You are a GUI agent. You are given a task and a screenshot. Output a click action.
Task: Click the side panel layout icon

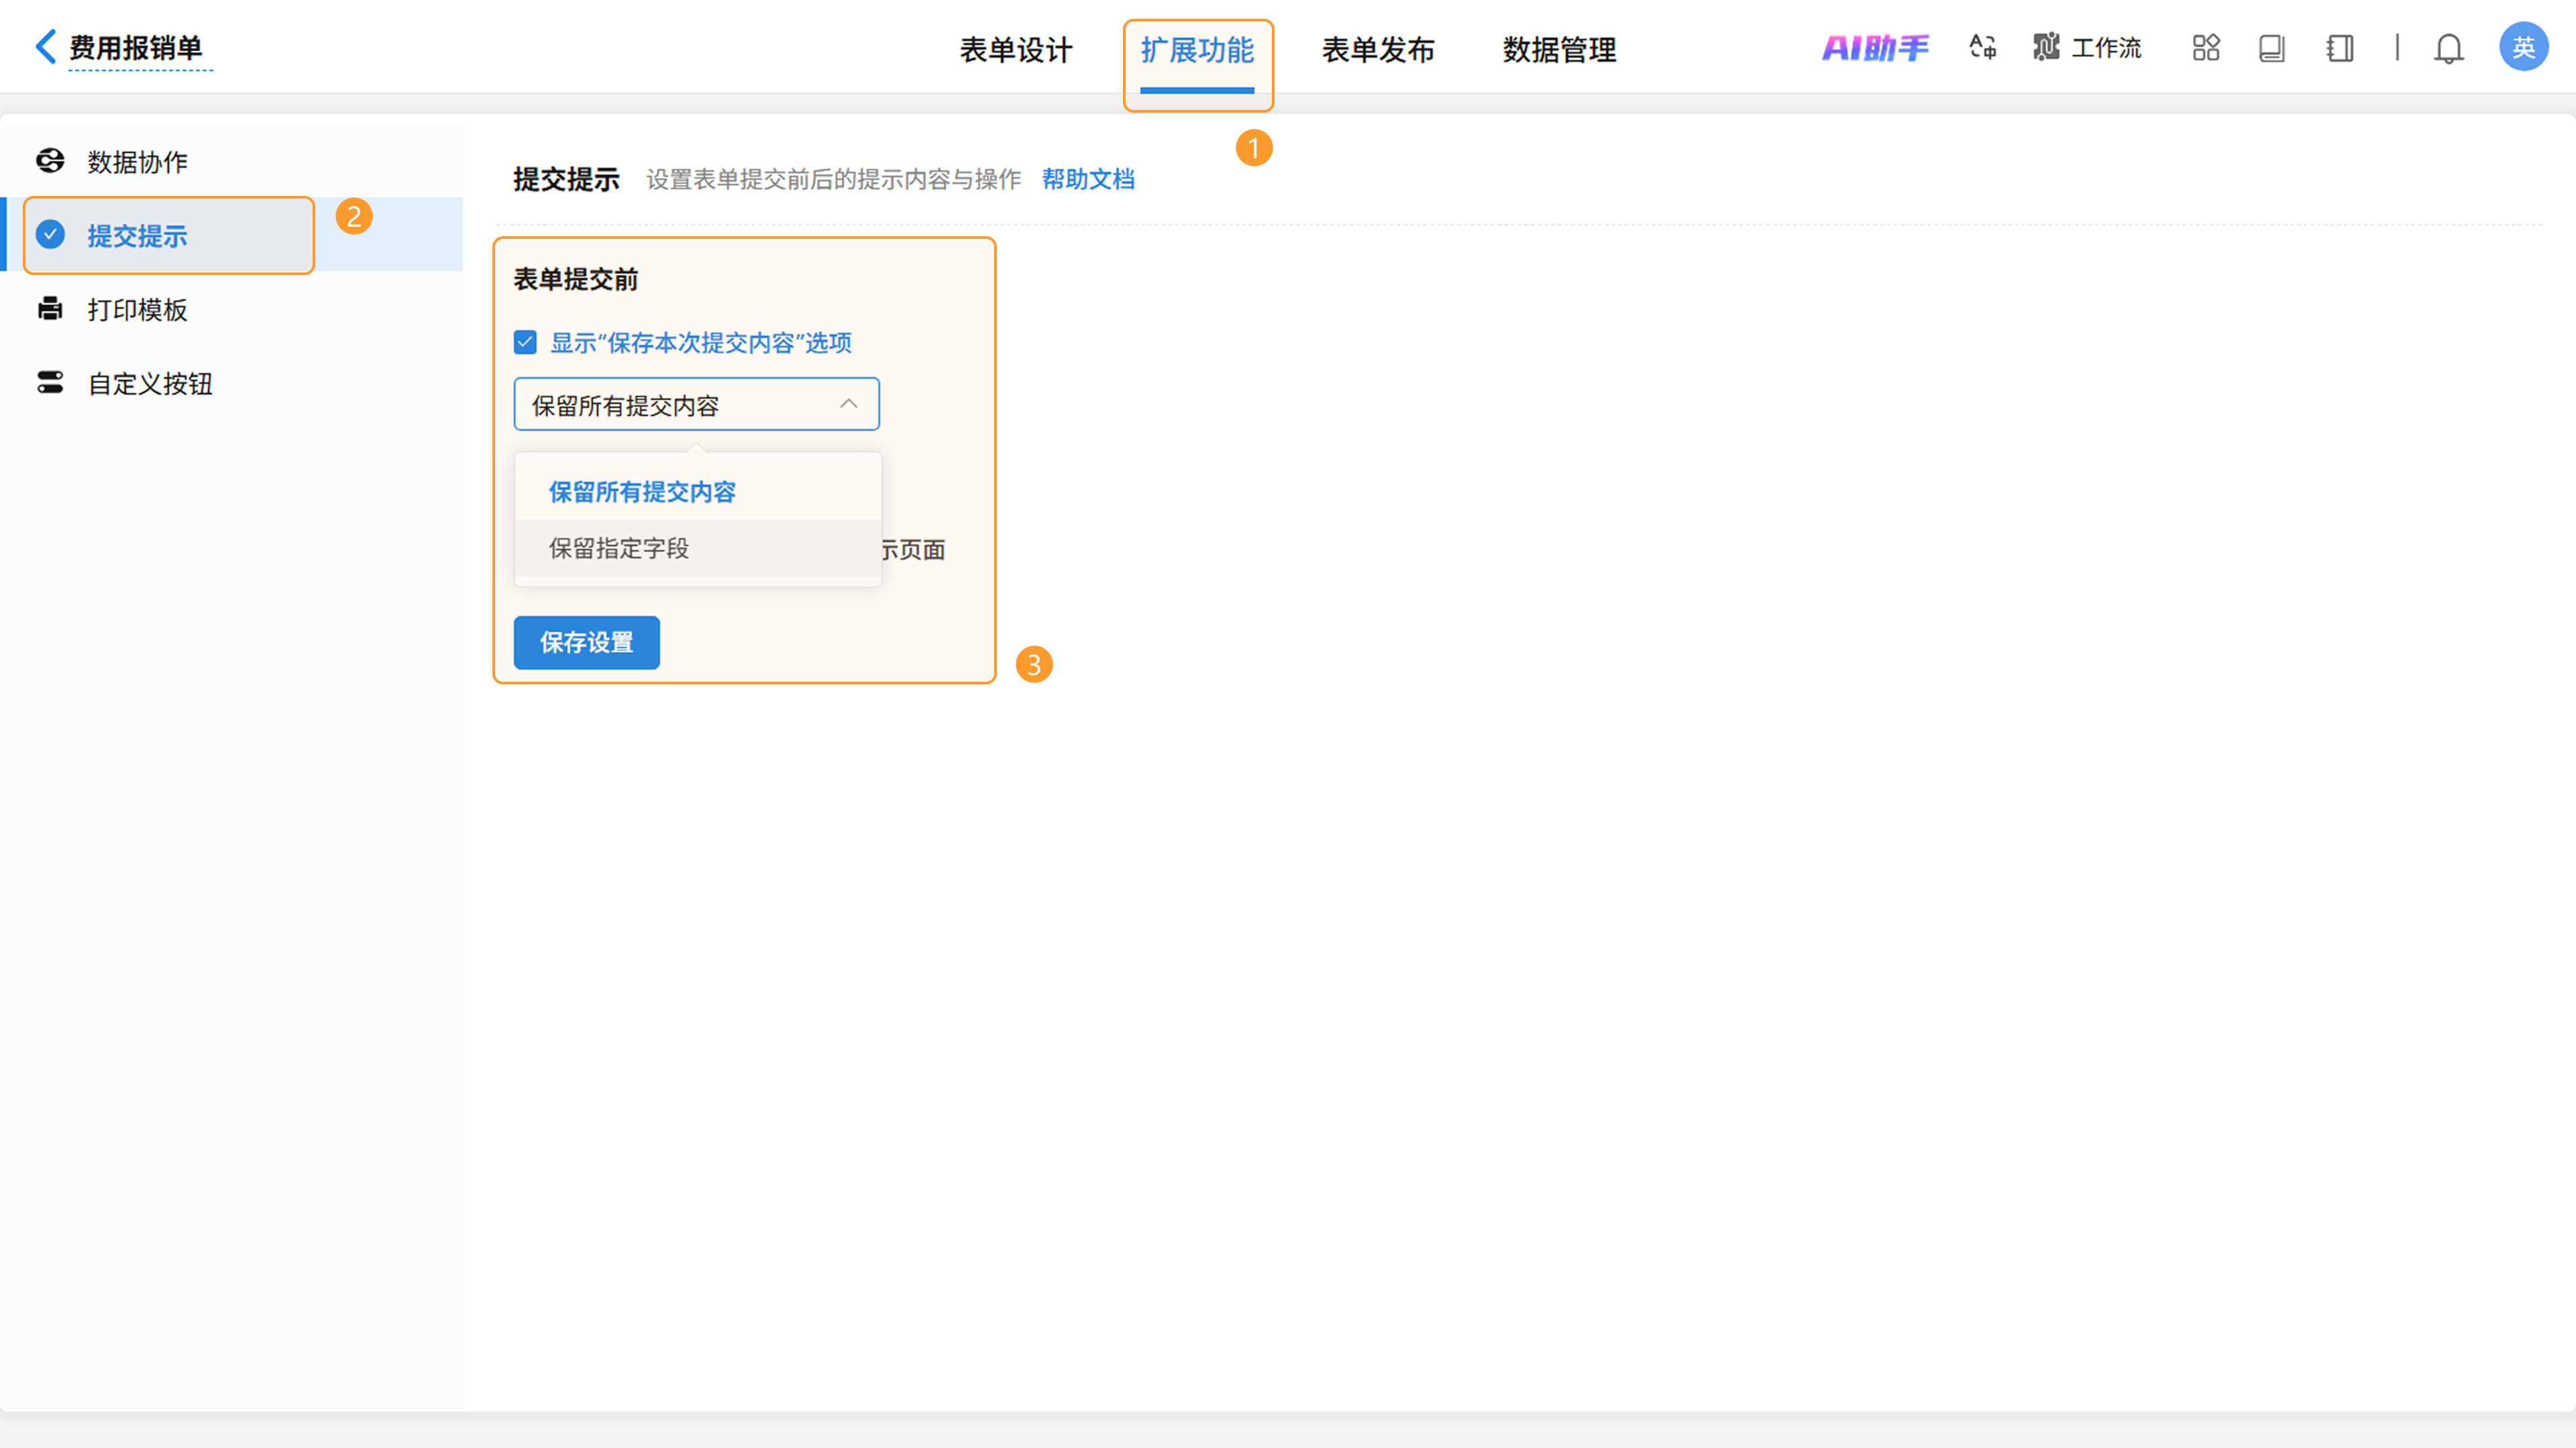(2340, 48)
